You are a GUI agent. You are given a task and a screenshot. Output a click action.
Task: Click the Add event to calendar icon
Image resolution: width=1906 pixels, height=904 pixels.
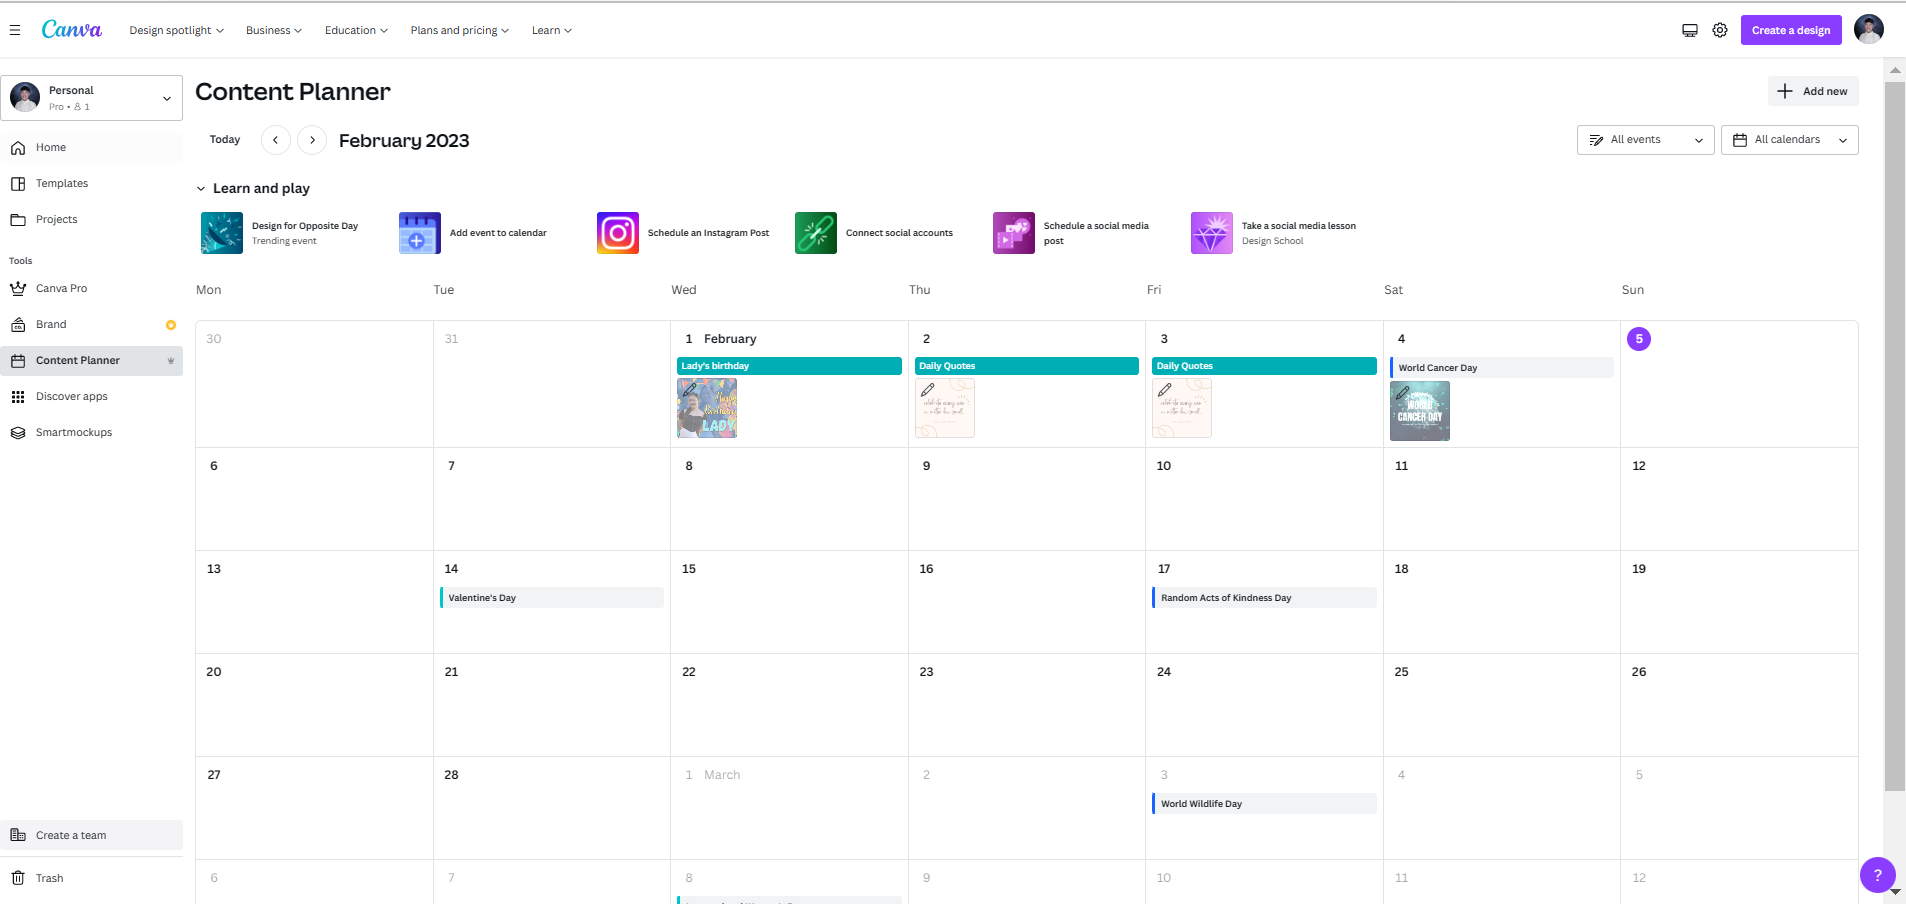[x=420, y=233]
